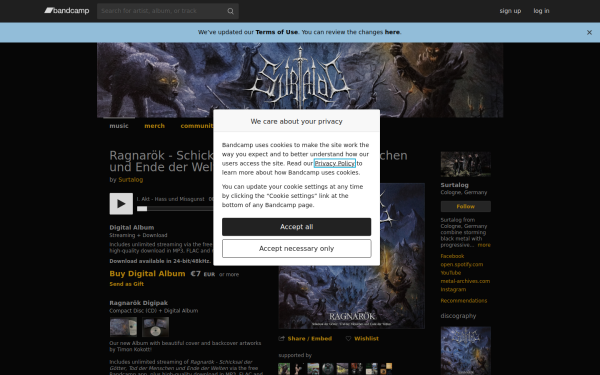Click 'here' to review changes
This screenshot has width=600, height=375.
click(x=392, y=32)
